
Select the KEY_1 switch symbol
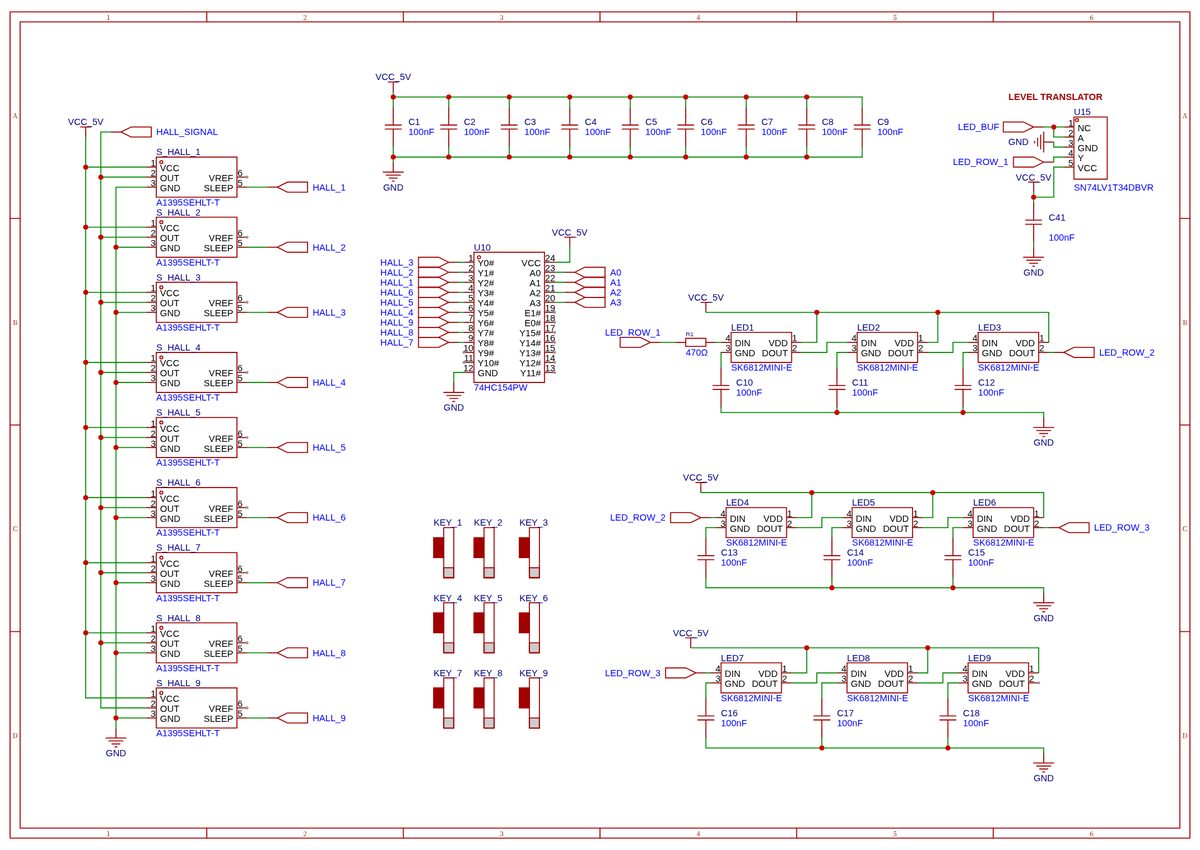[x=443, y=553]
